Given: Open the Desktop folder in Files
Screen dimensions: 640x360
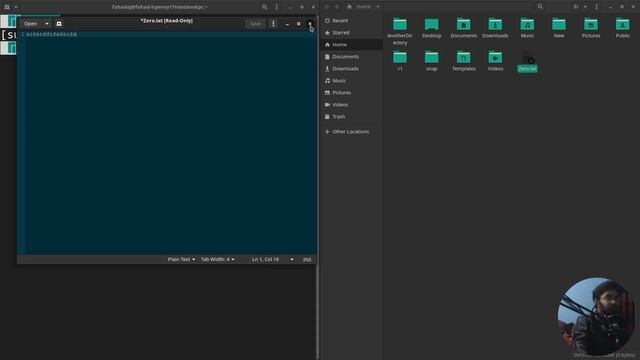Looking at the screenshot, I should (x=431, y=28).
